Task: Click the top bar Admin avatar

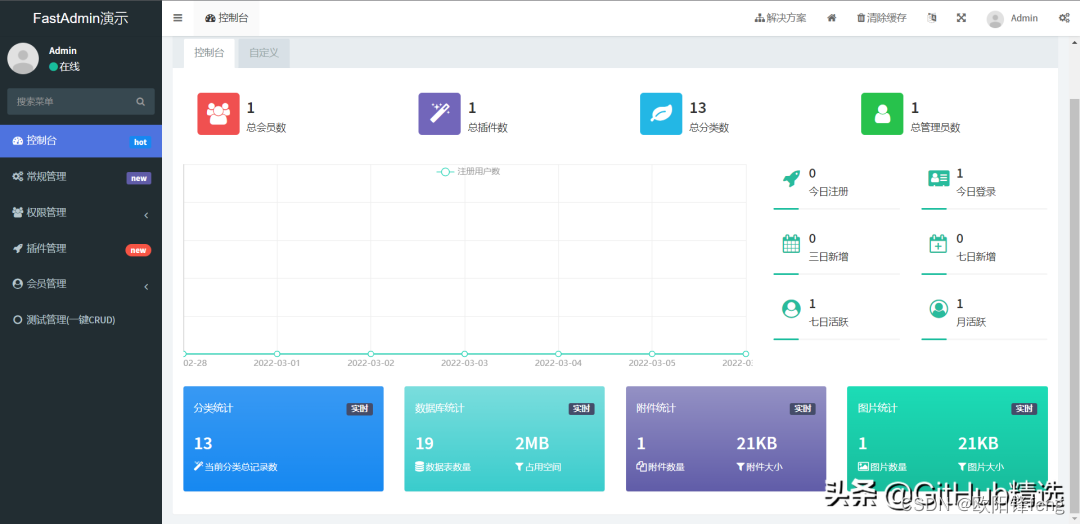Action: [x=995, y=19]
